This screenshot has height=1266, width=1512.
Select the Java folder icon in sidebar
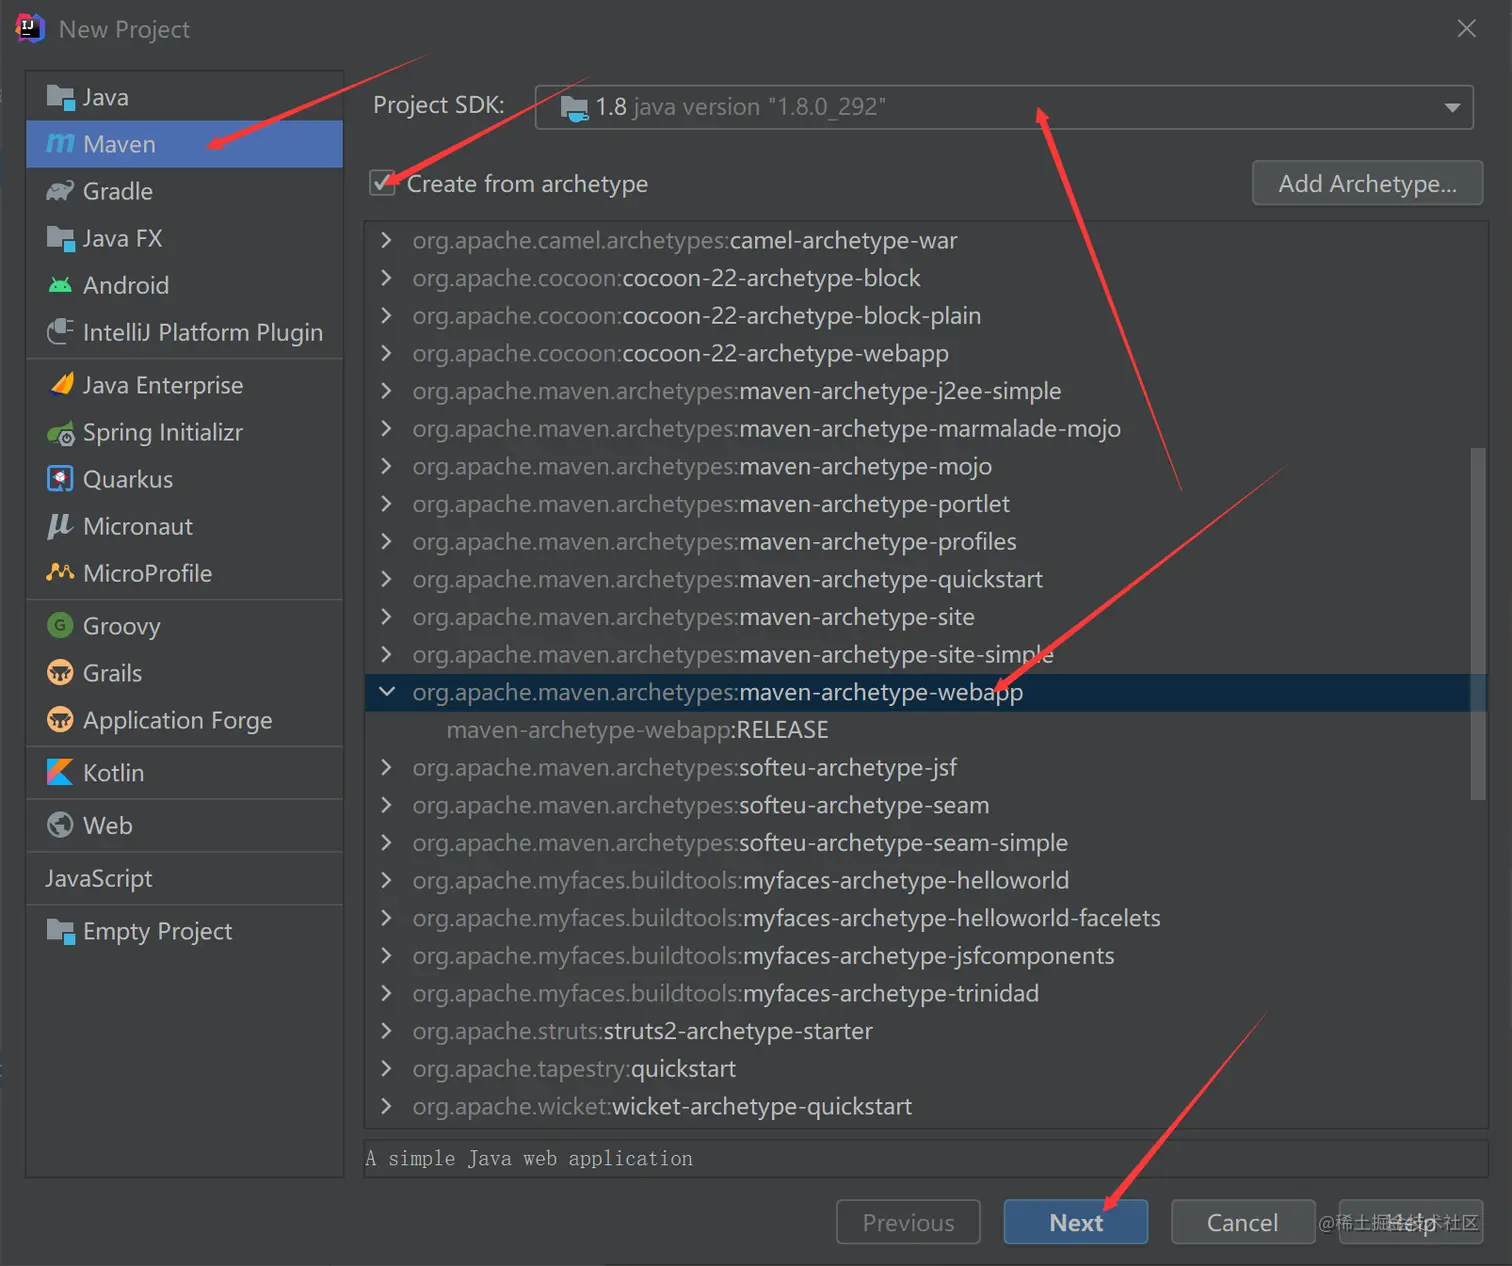pos(60,98)
